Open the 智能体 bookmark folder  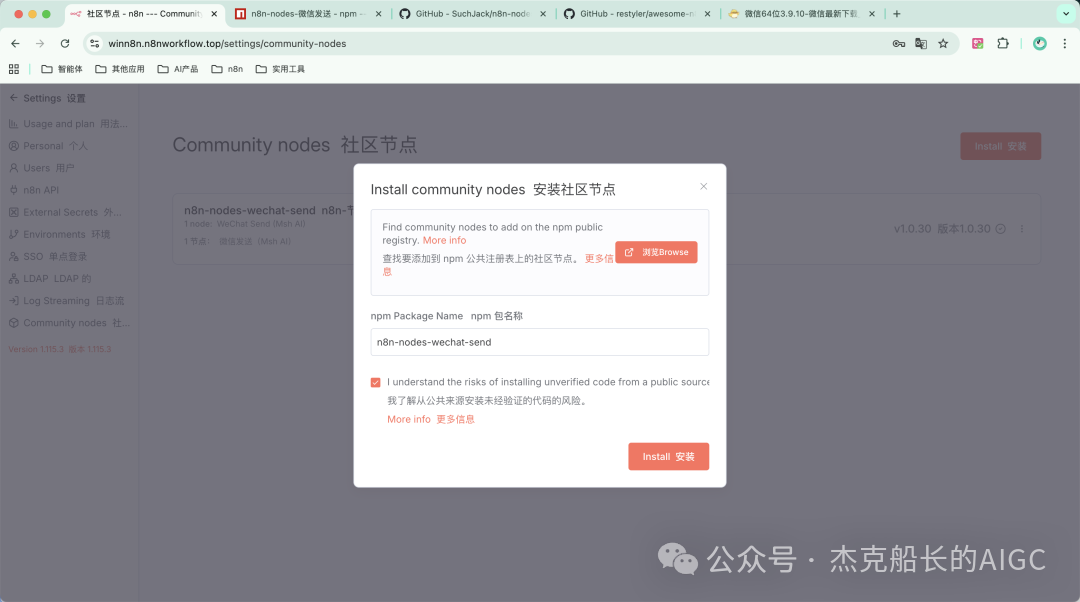62,69
